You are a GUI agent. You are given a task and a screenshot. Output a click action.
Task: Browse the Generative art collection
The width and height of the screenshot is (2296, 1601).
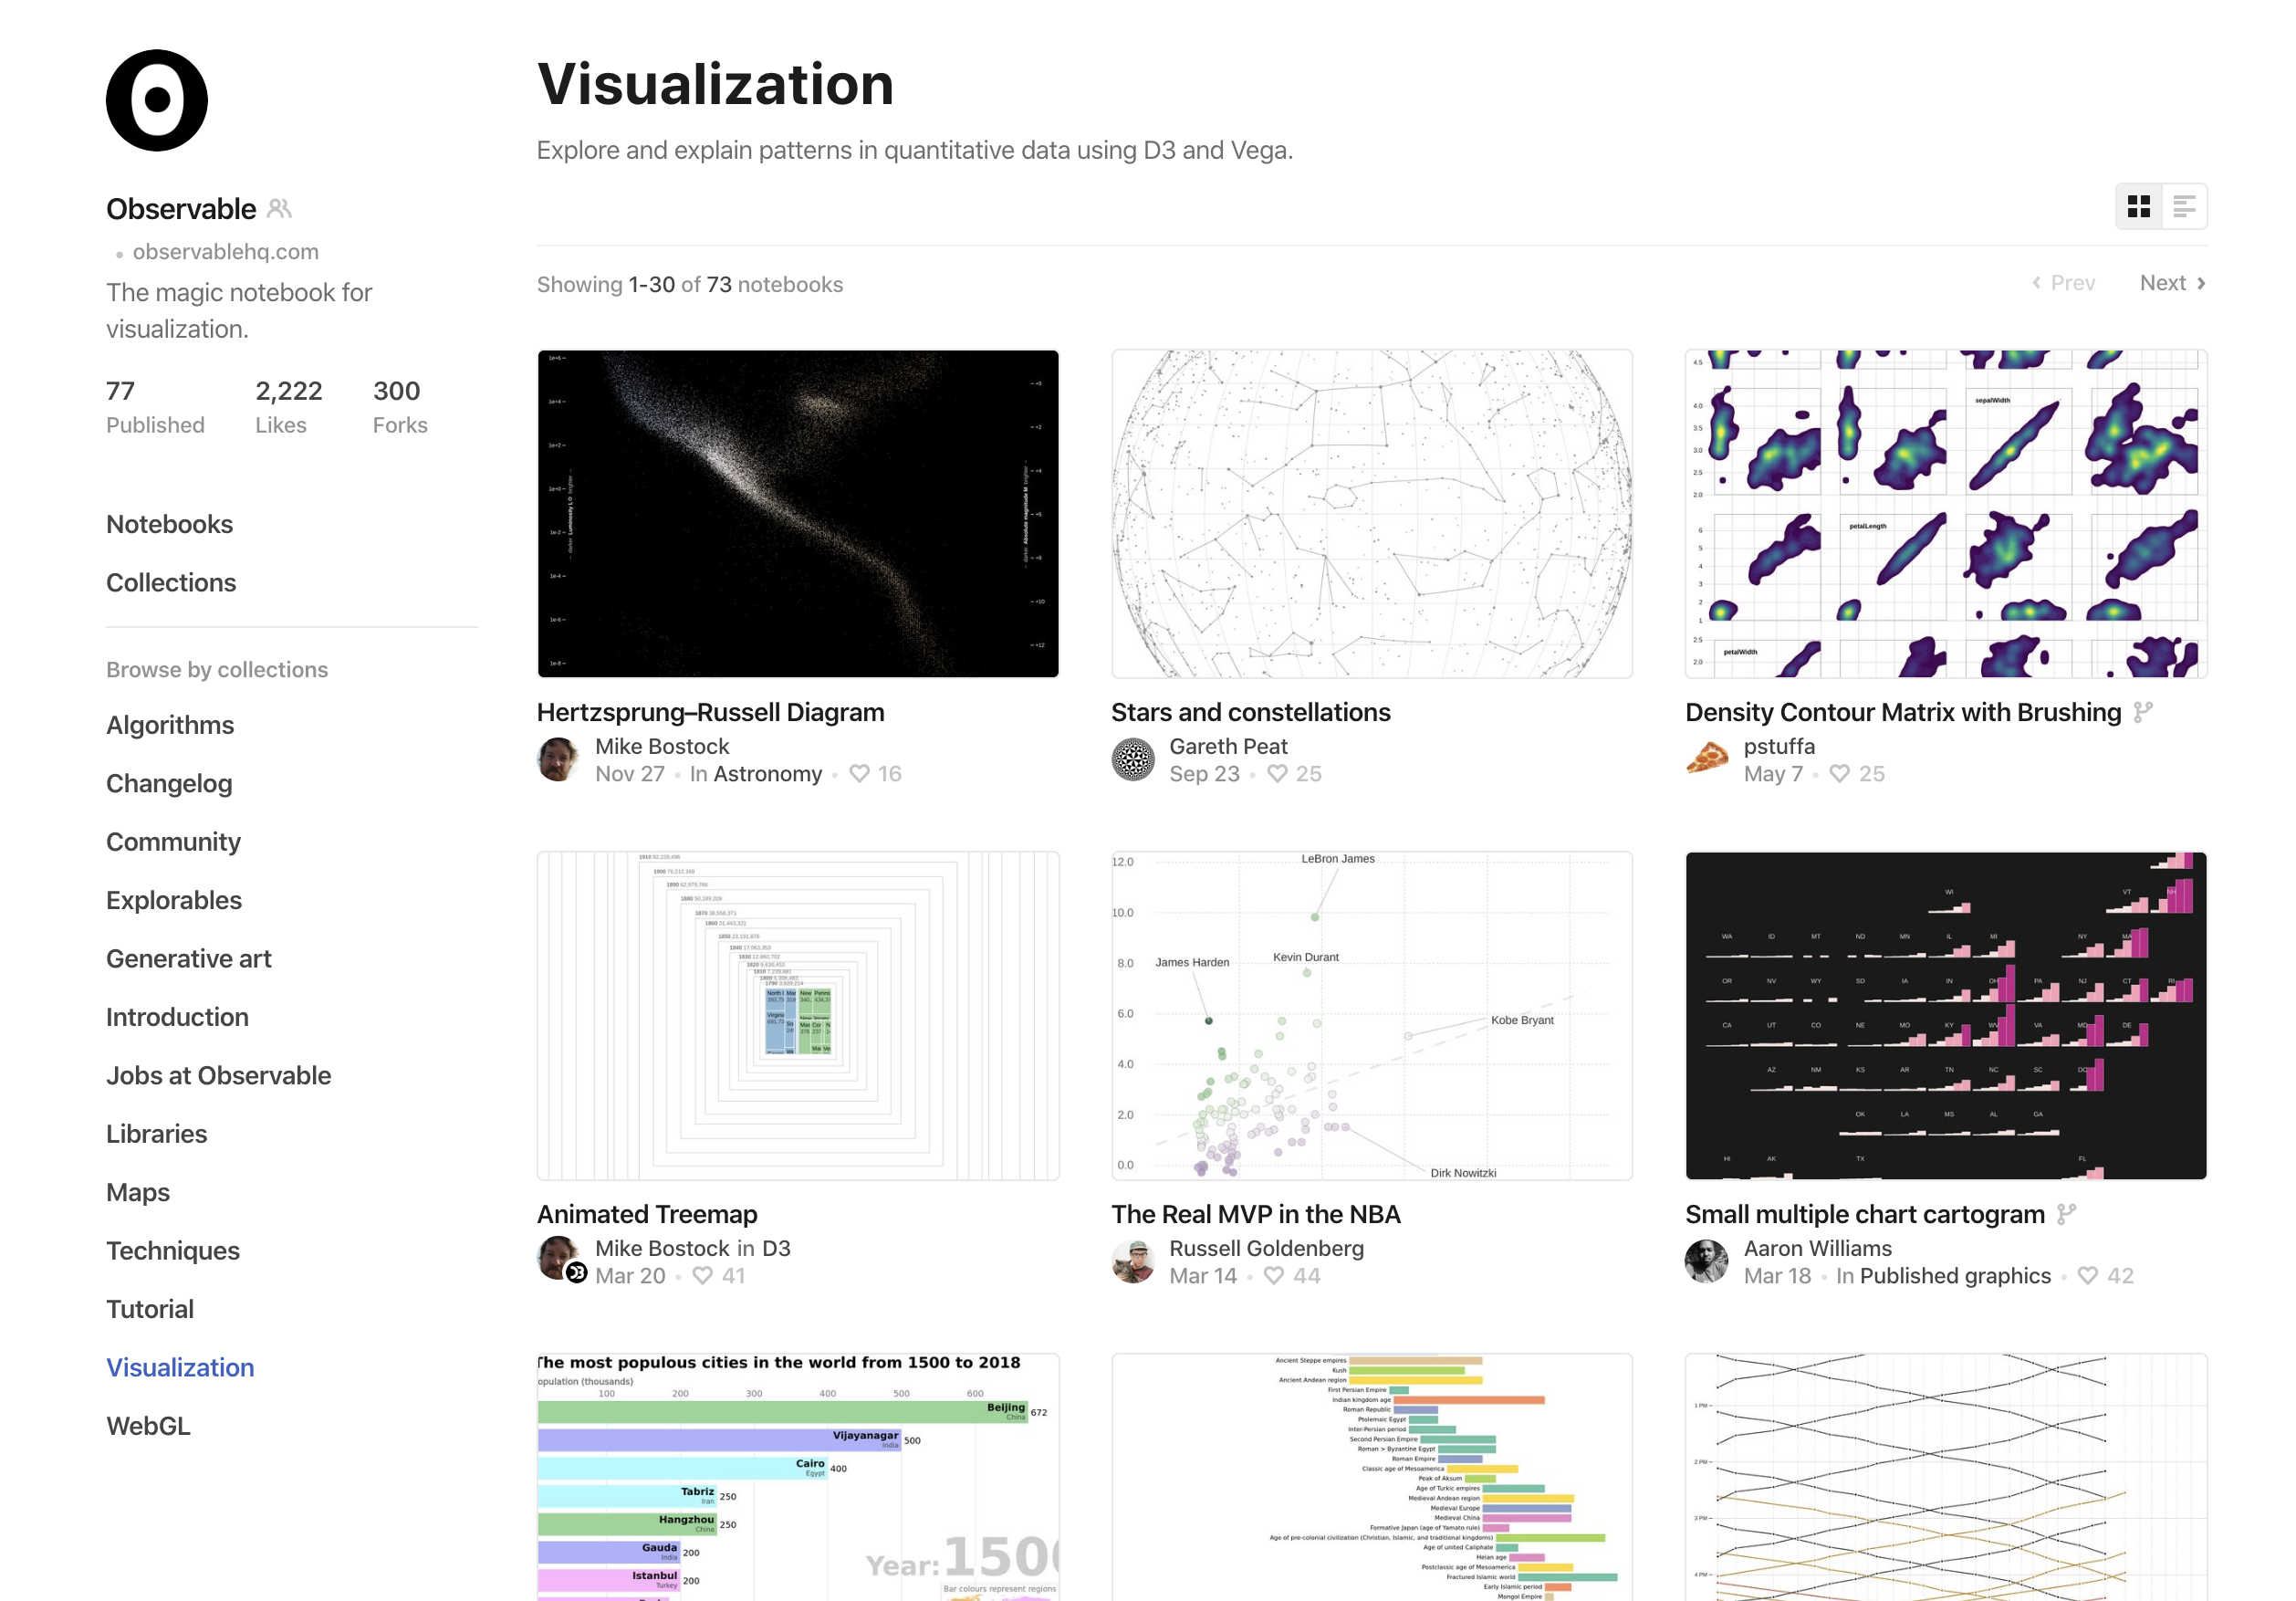(x=188, y=958)
